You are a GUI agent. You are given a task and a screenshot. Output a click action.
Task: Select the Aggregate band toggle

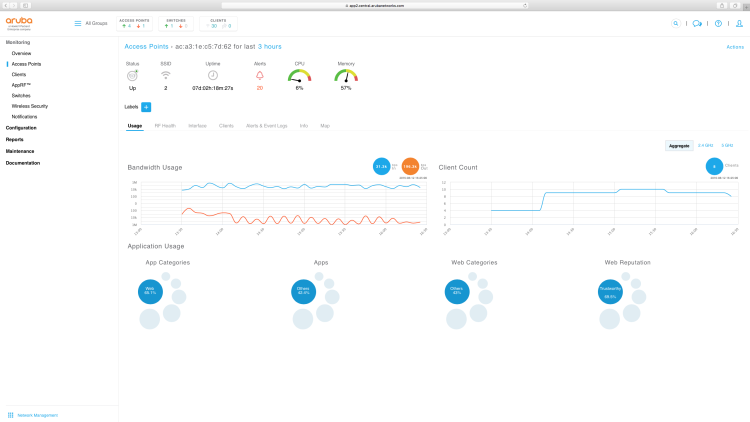[x=679, y=145]
